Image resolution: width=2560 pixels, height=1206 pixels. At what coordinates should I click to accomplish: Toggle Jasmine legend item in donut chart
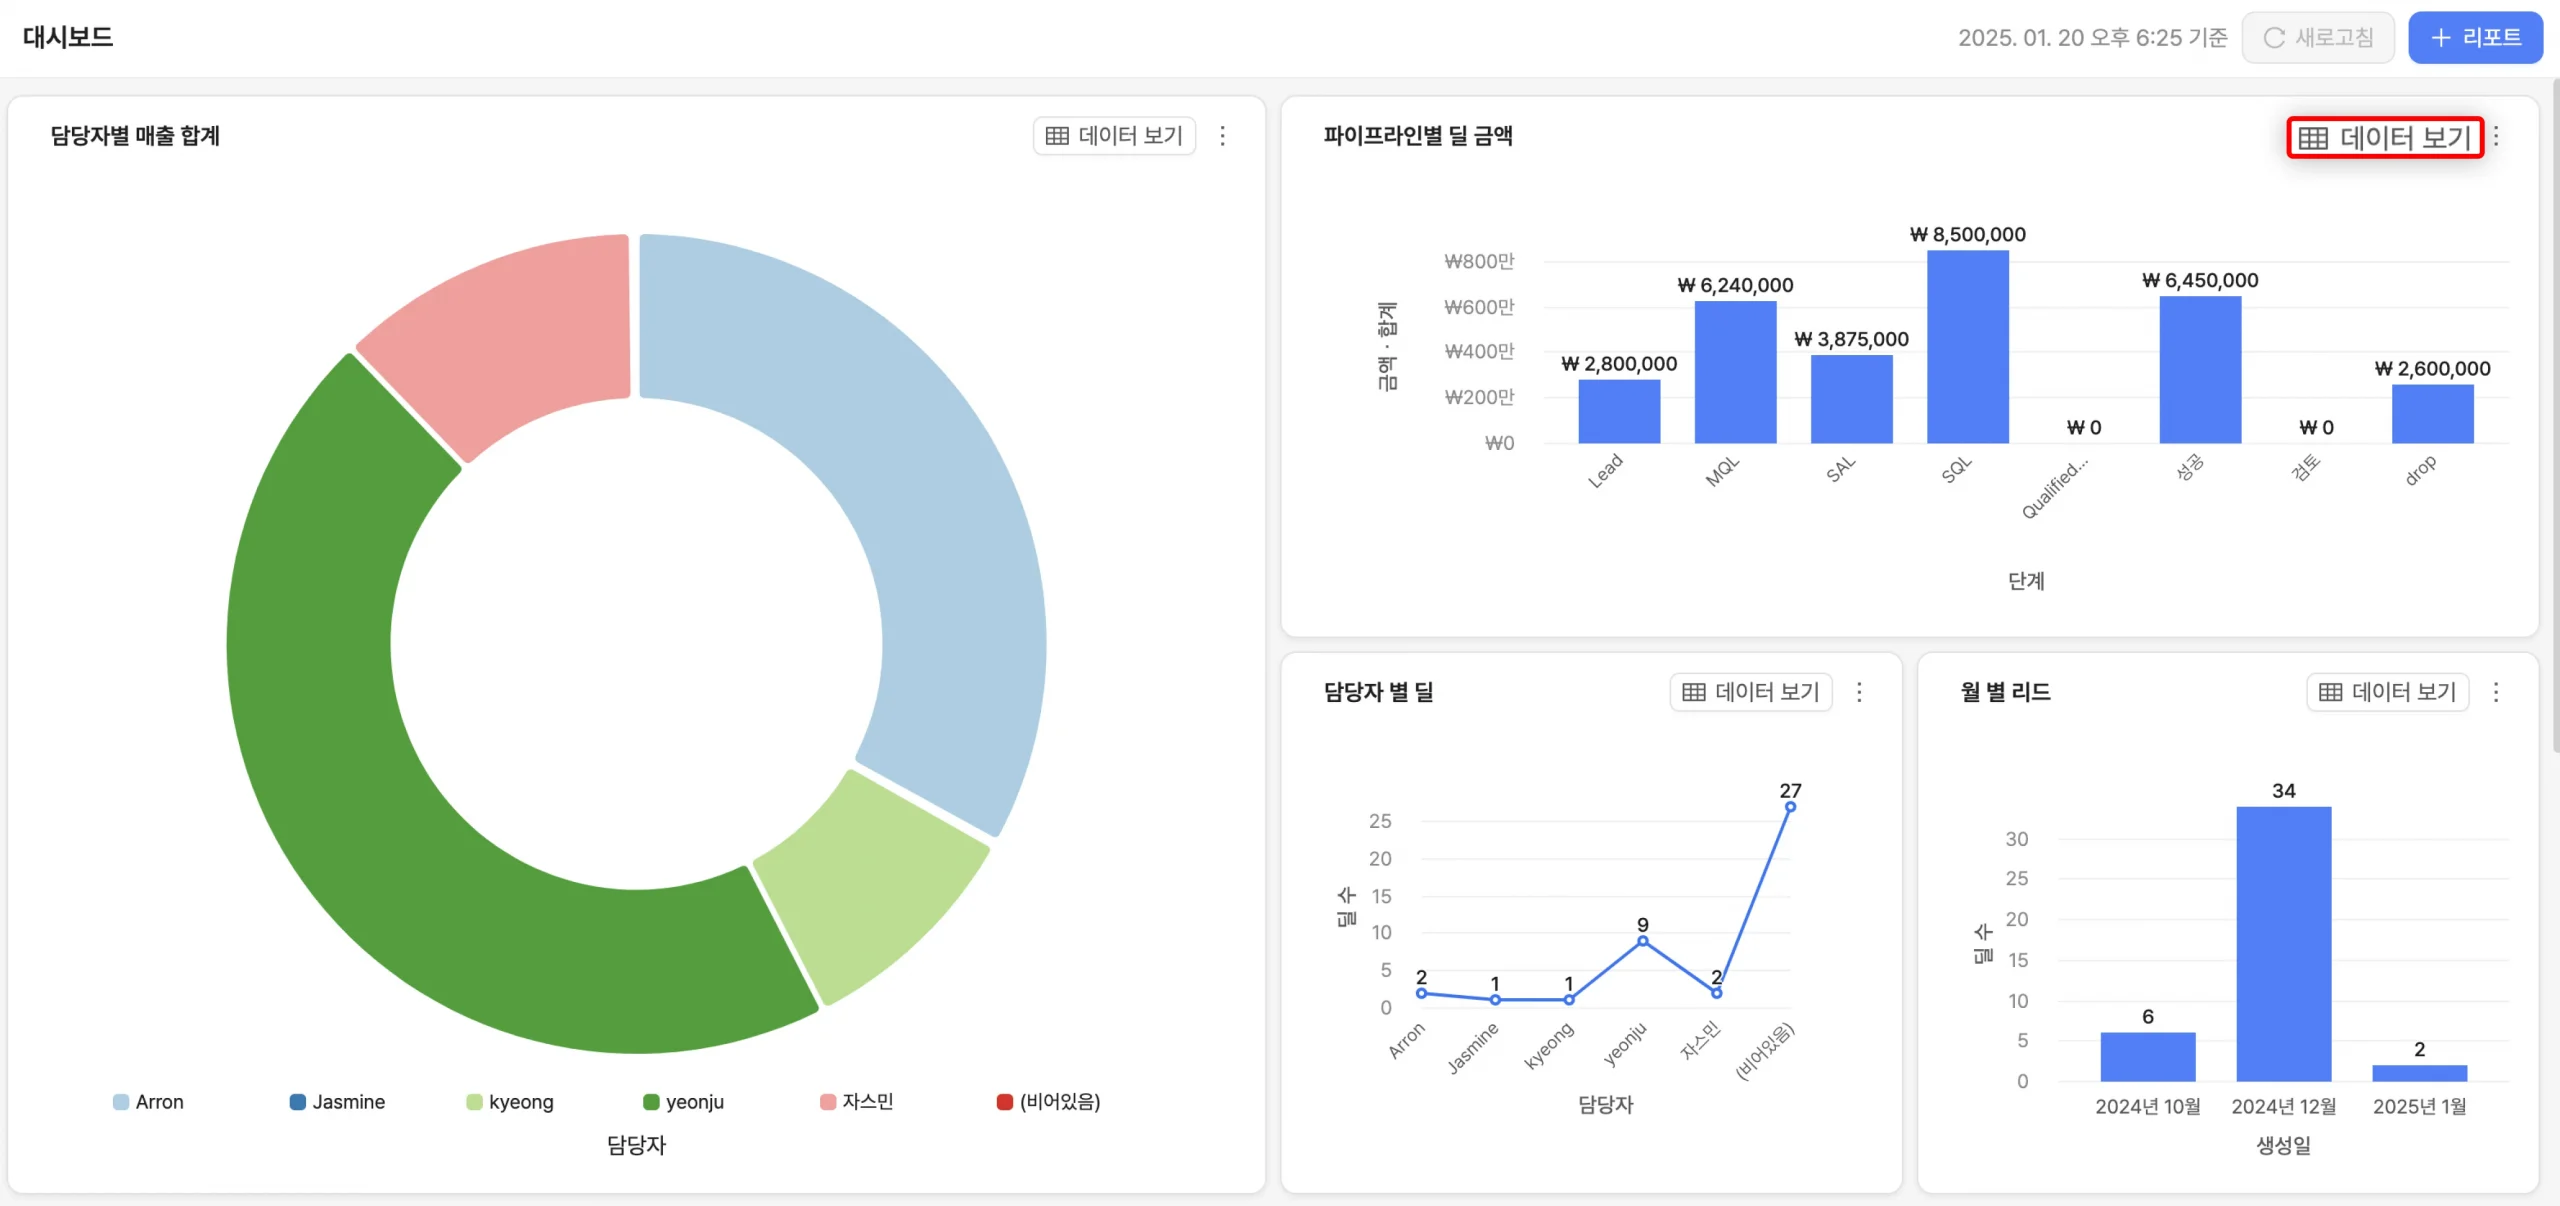click(337, 1102)
